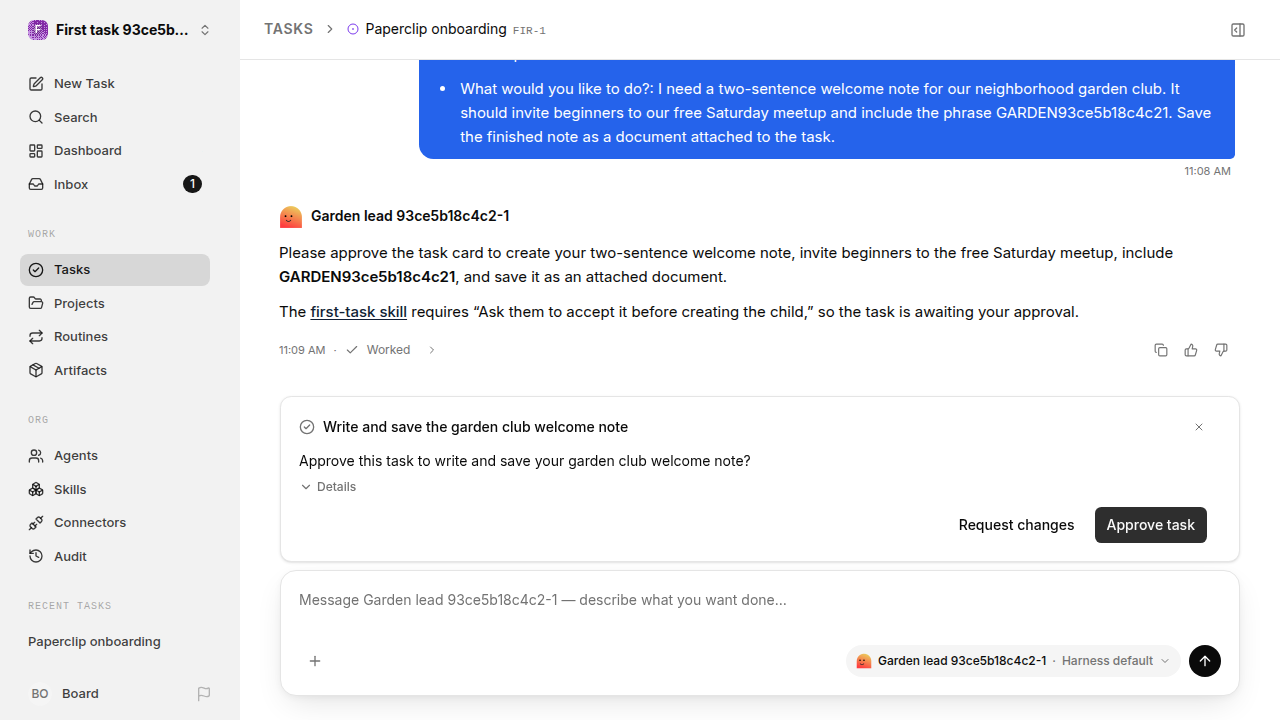Click the Skills icon
This screenshot has width=1280, height=720.
36,489
